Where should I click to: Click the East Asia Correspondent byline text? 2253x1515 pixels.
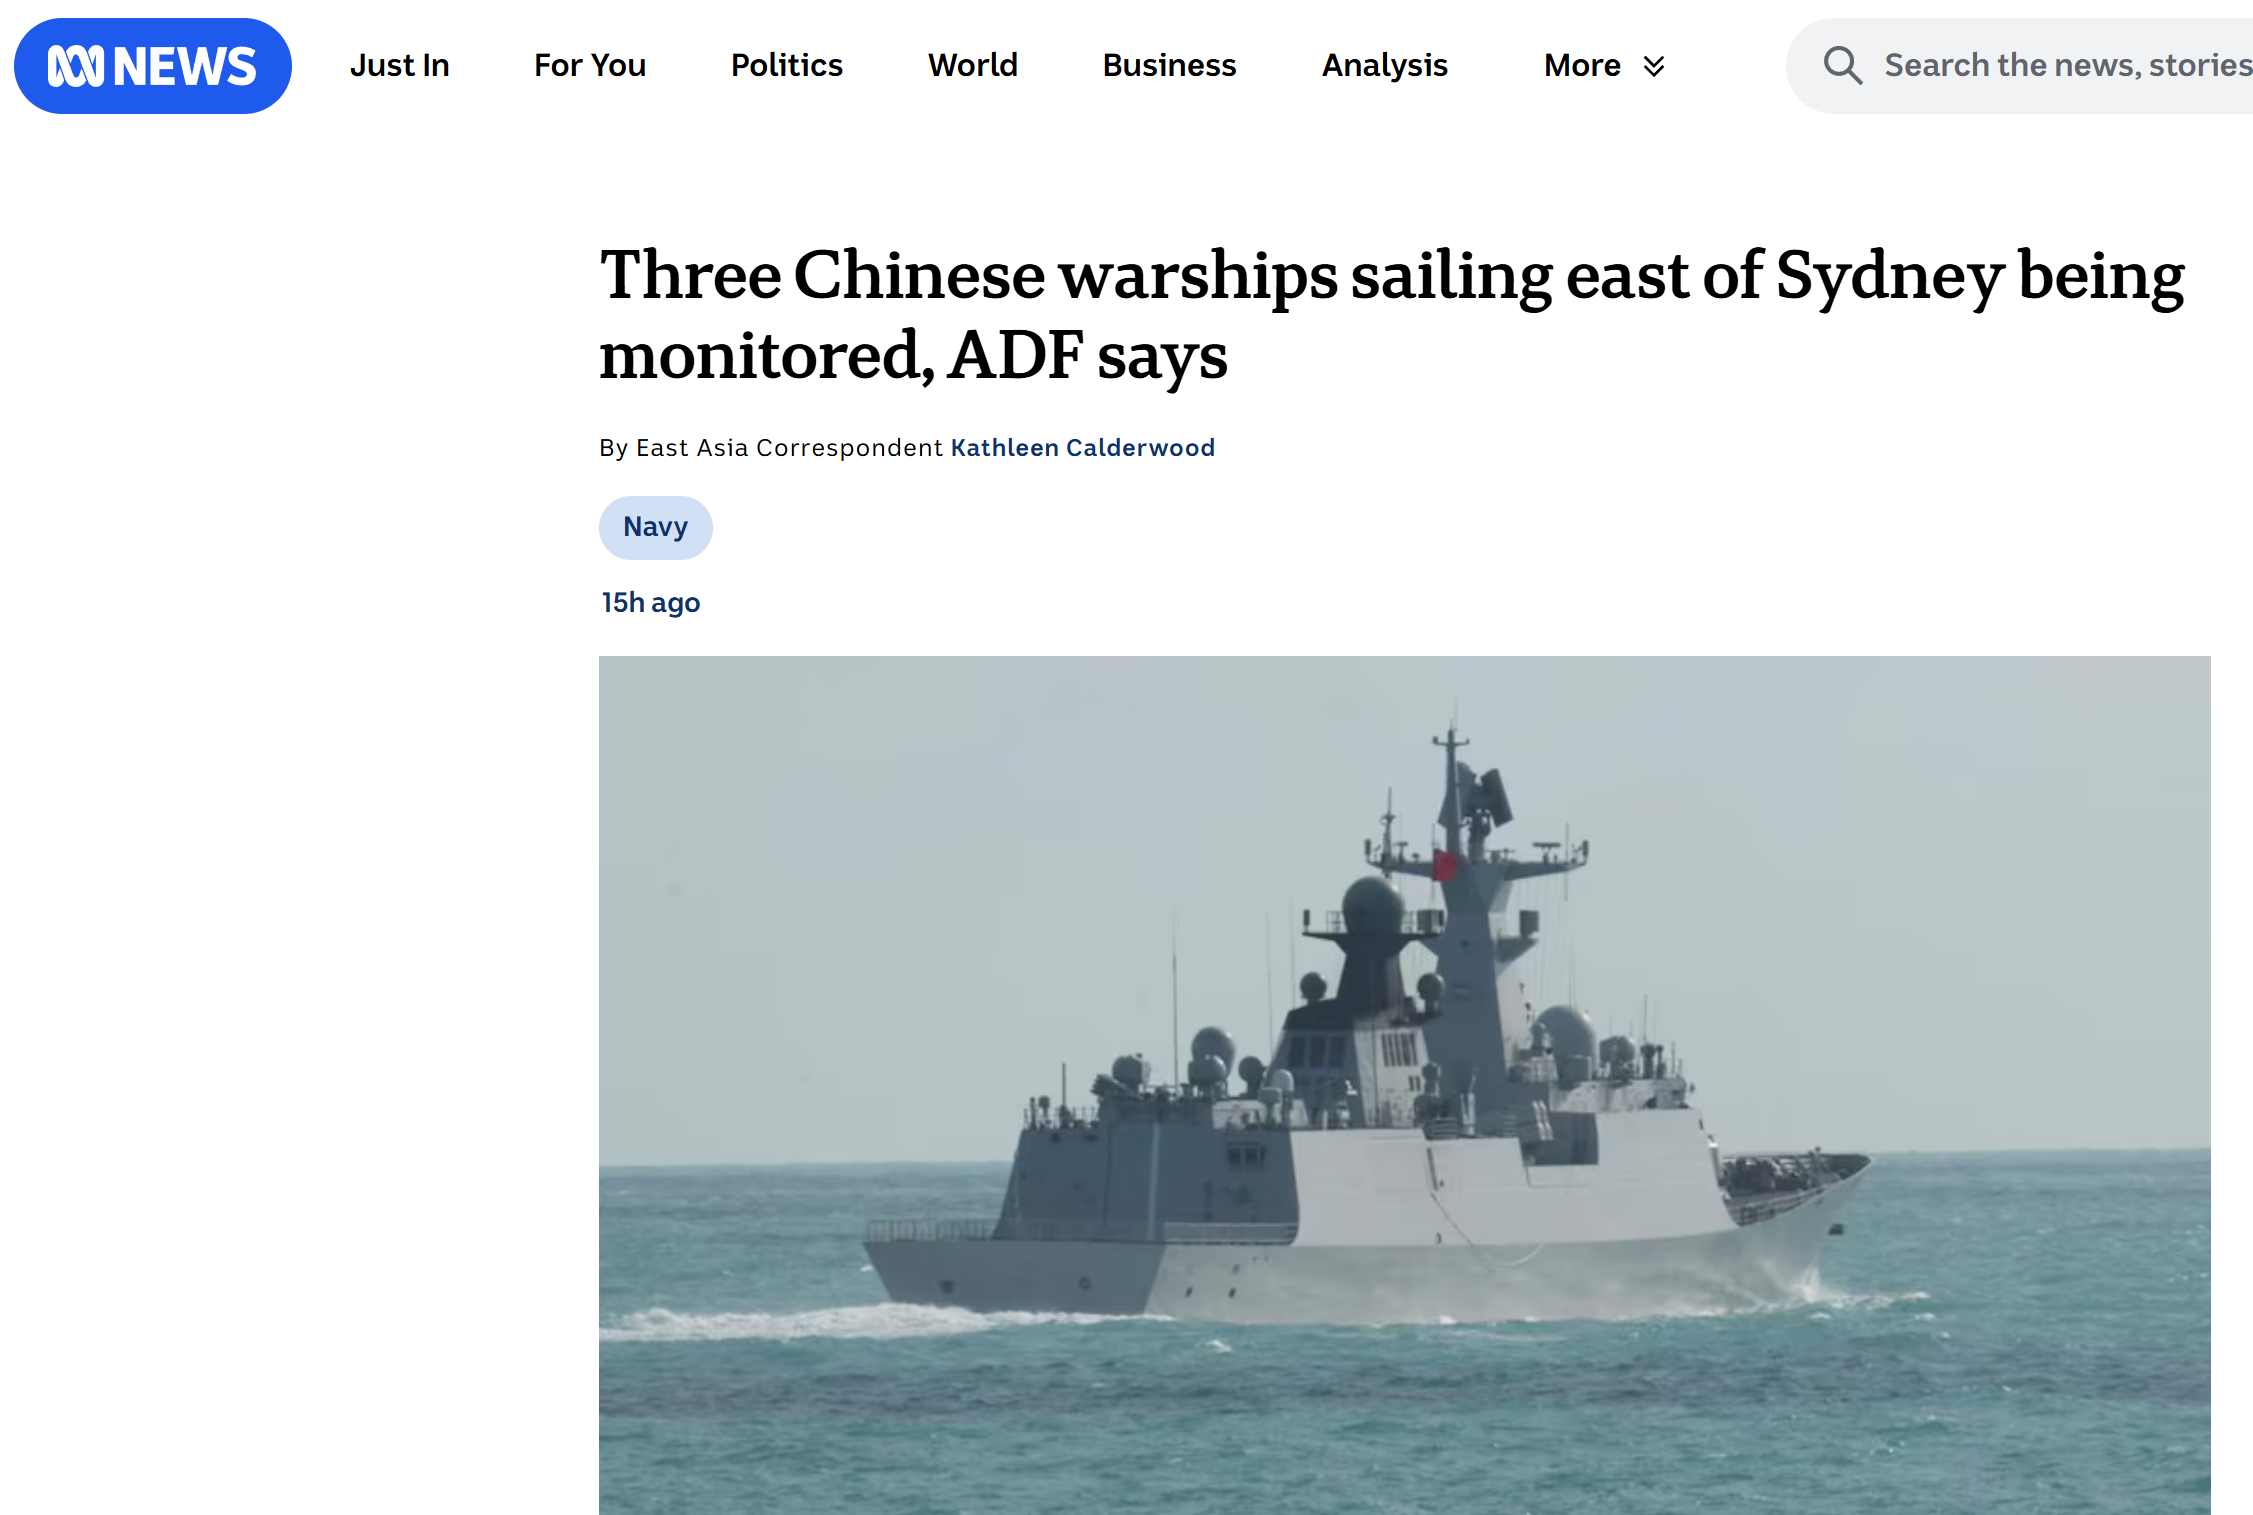point(790,447)
